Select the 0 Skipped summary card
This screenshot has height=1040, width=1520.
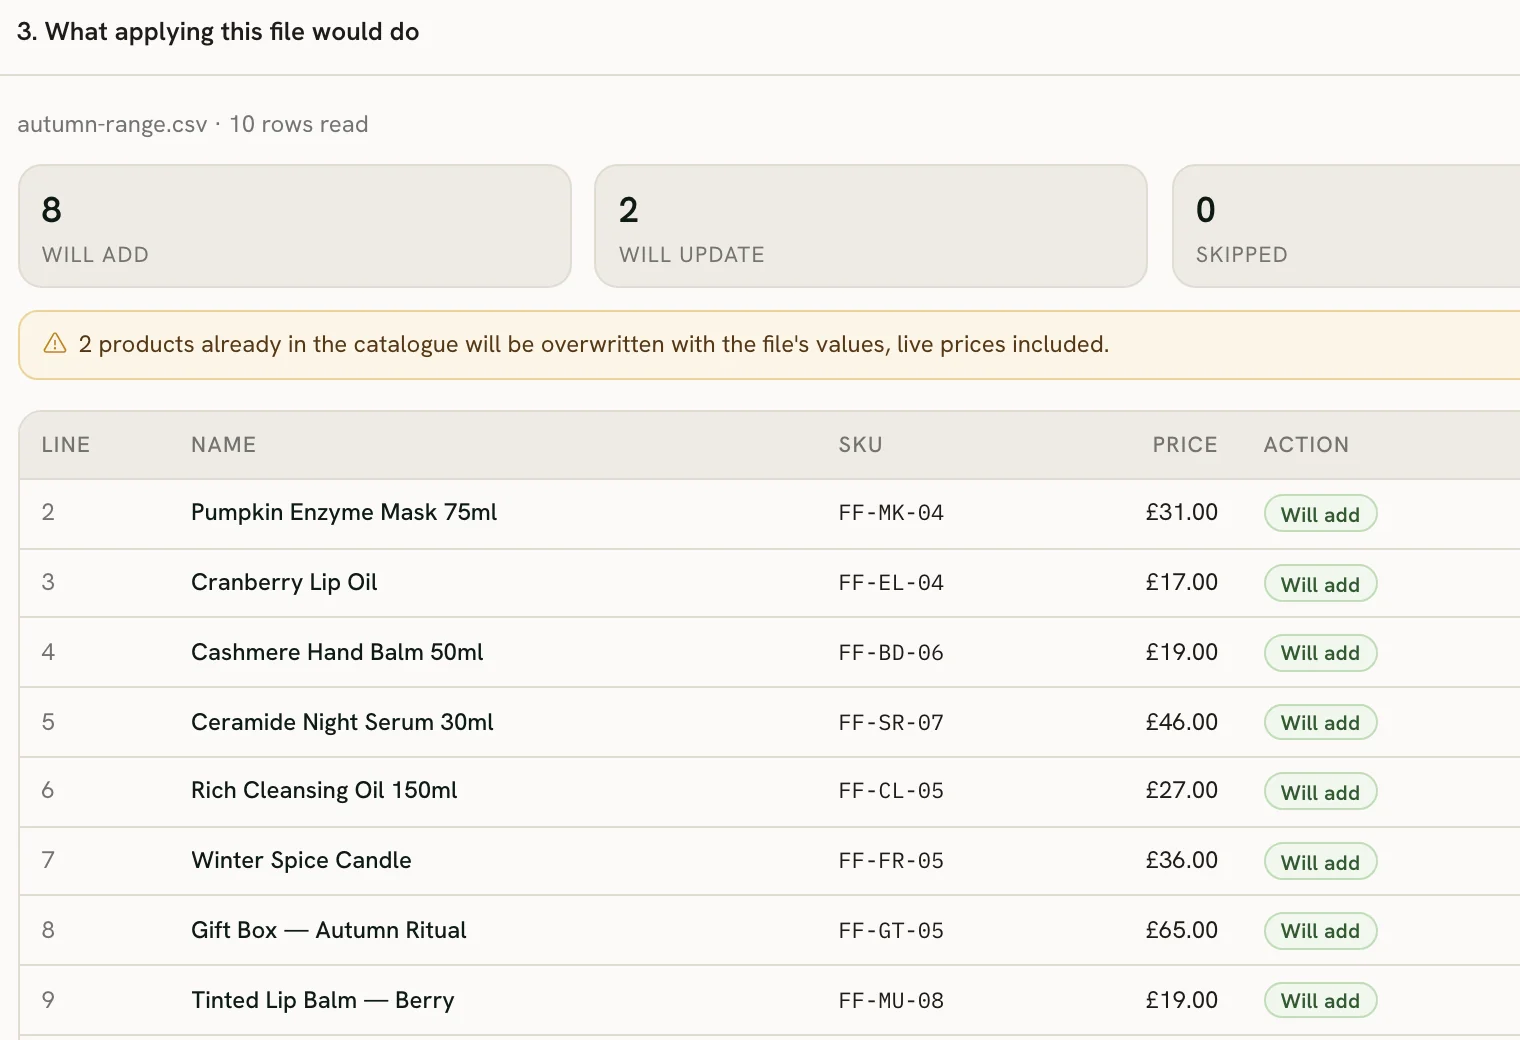[1346, 226]
